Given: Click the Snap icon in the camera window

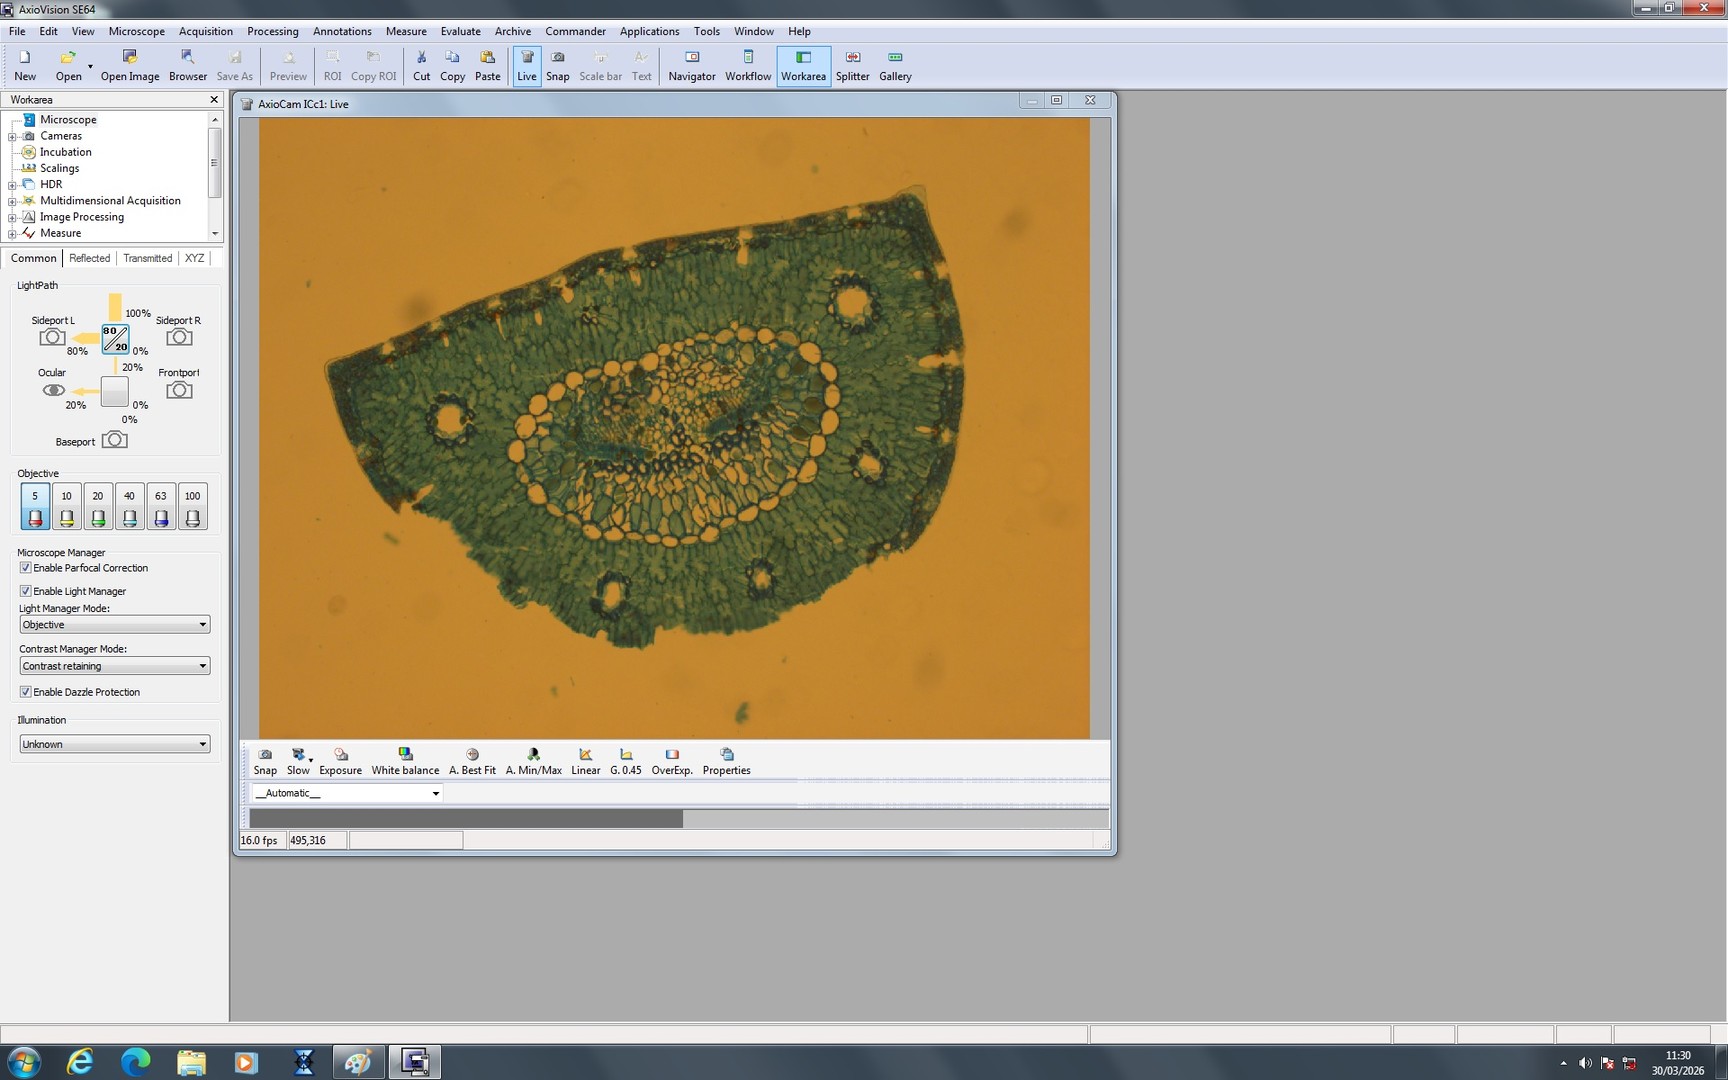Looking at the screenshot, I should [265, 760].
